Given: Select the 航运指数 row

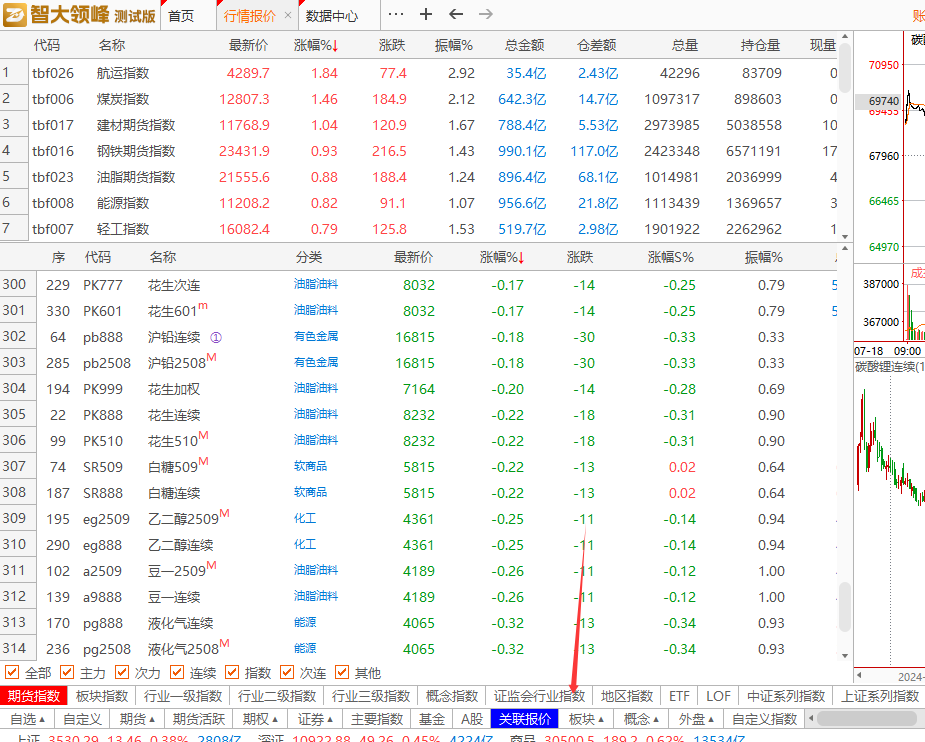Looking at the screenshot, I should click(x=418, y=73).
